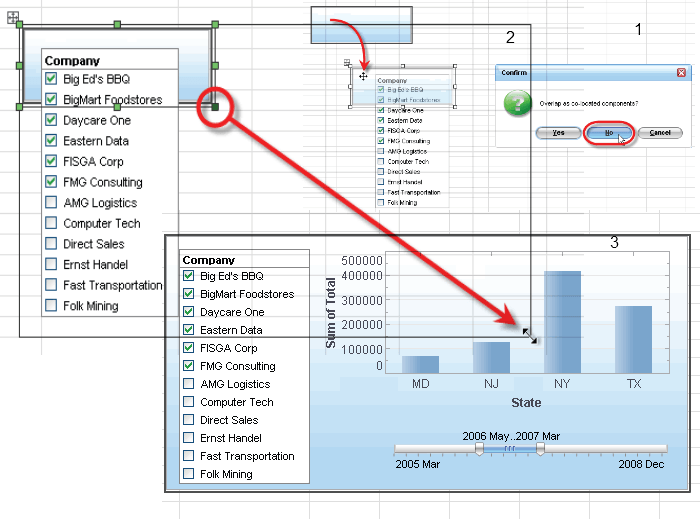Screen dimensions: 700x519
Task: Click the green question mark icon in Confirm dialog
Action: [517, 103]
